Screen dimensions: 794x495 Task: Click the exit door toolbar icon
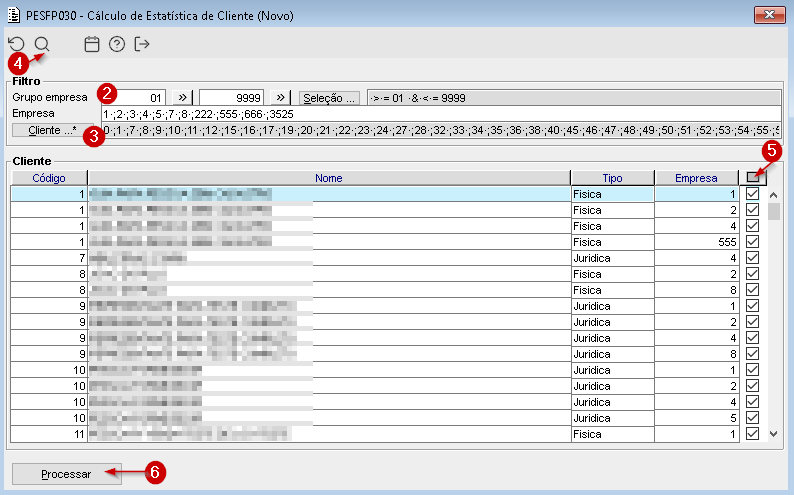click(x=142, y=44)
